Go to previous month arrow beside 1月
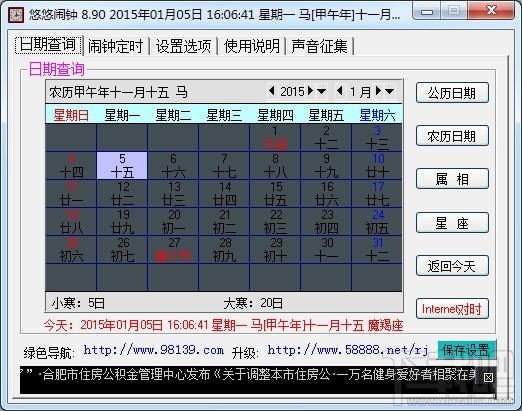 pos(340,91)
